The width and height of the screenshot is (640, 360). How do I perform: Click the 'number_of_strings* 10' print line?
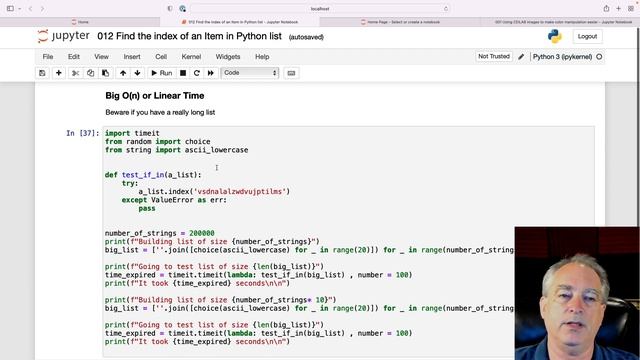point(220,300)
